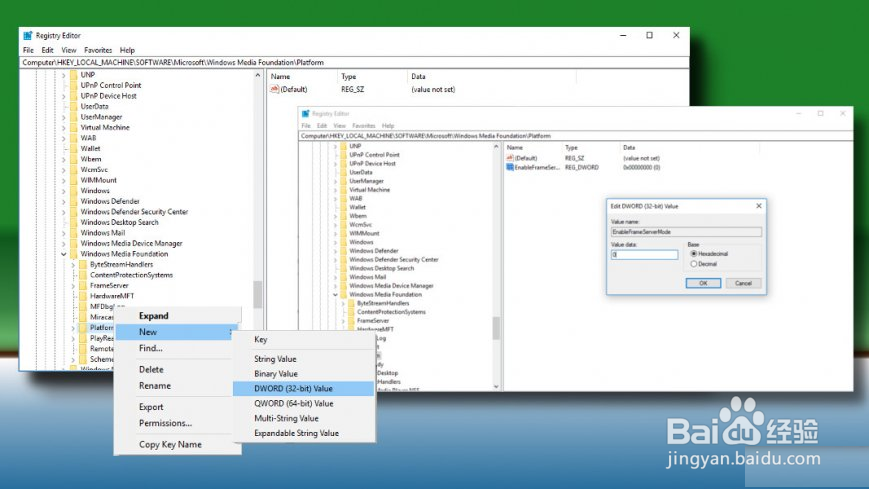Screen dimensions: 869x489
Task: Expand the WIMMount node in front window
Action: [64, 180]
